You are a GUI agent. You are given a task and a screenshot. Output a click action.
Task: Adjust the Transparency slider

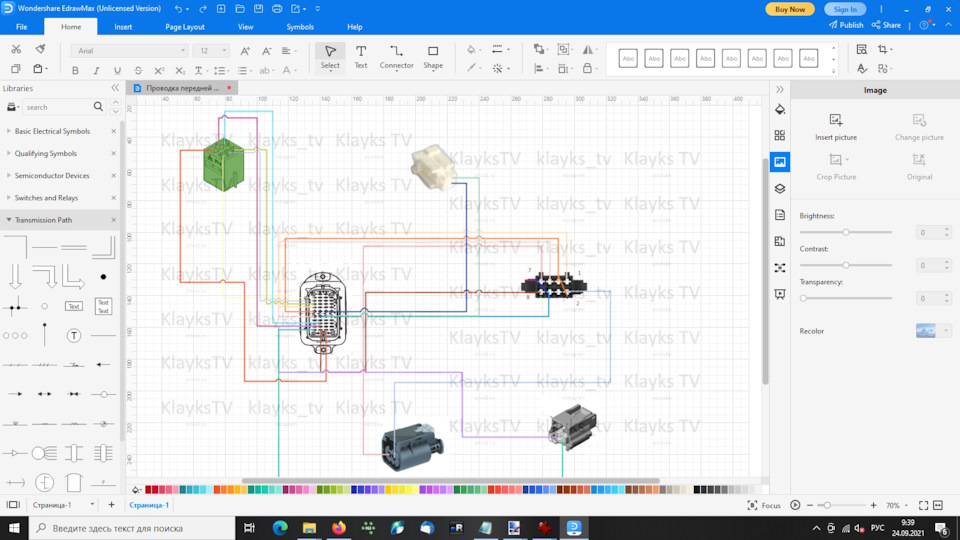[846, 299]
